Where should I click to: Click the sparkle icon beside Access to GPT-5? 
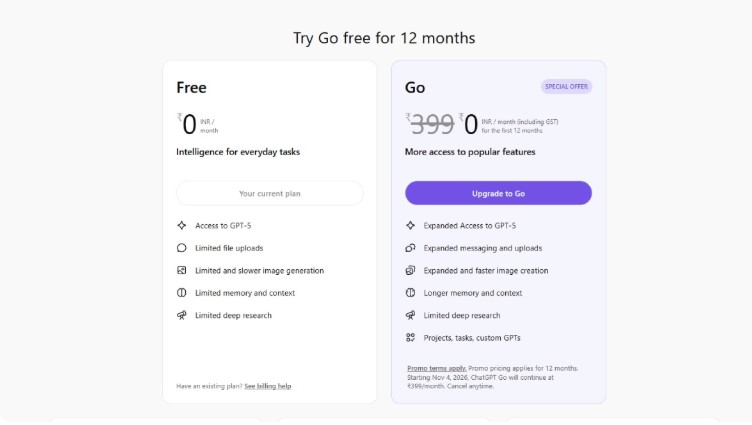pyautogui.click(x=181, y=226)
